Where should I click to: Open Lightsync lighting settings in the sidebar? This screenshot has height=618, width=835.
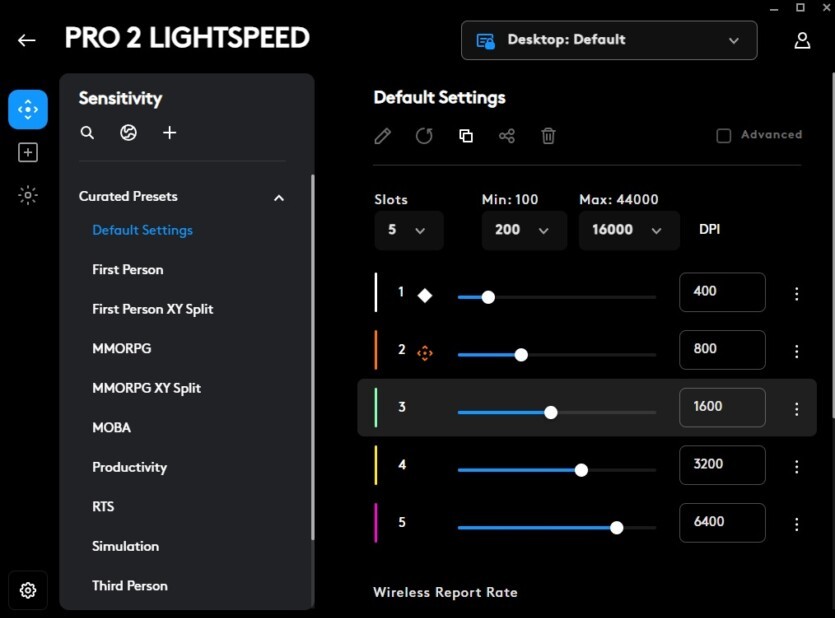(27, 195)
